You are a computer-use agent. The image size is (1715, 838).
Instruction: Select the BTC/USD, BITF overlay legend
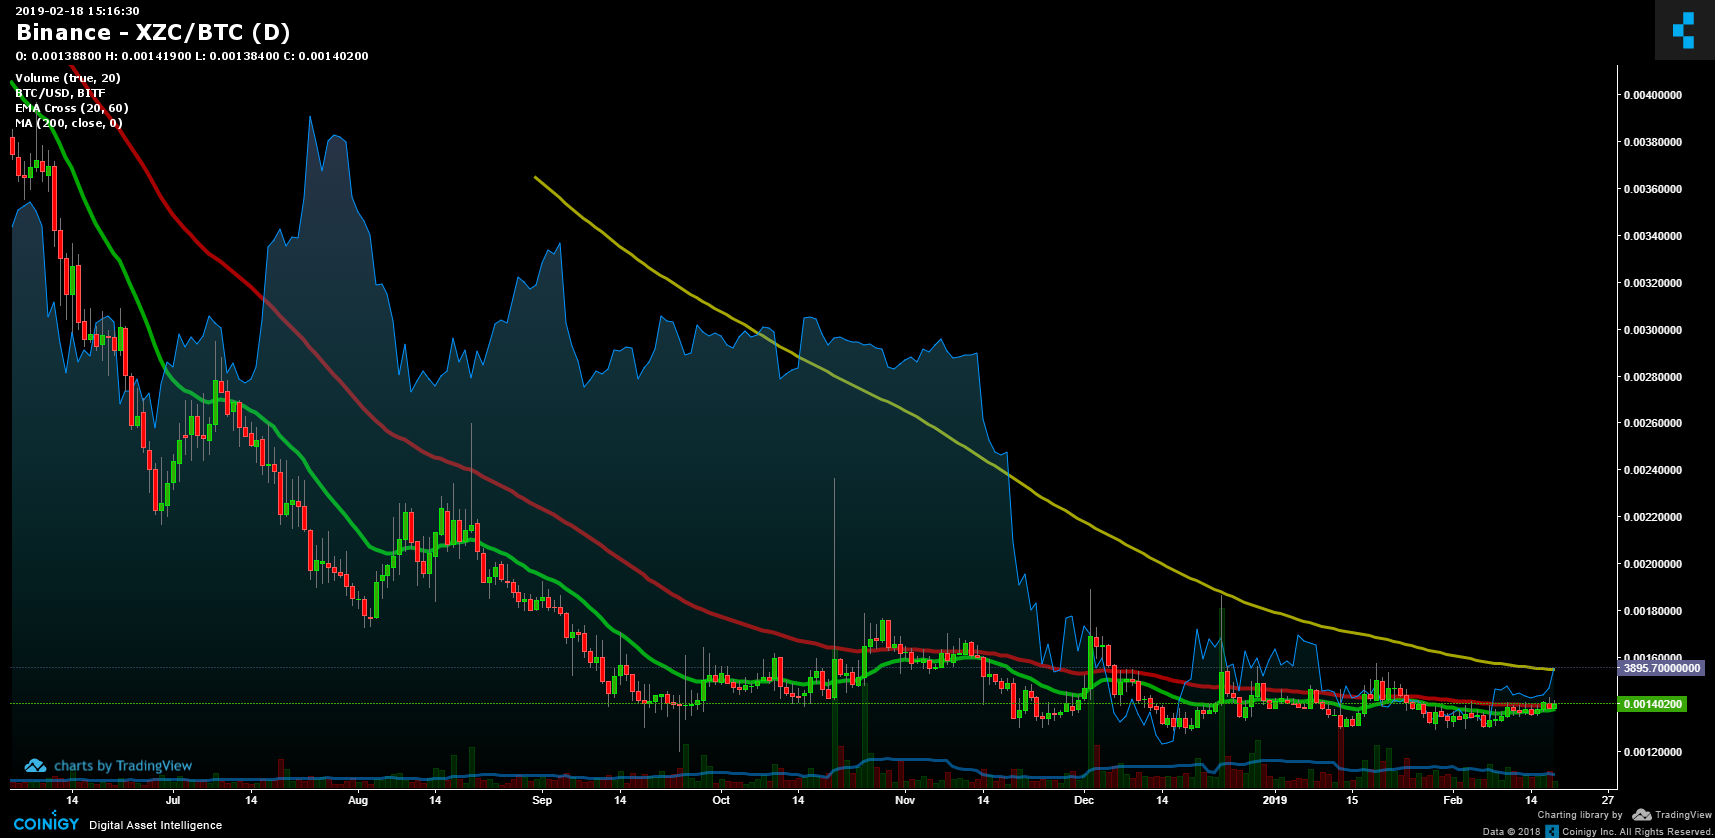click(x=60, y=93)
